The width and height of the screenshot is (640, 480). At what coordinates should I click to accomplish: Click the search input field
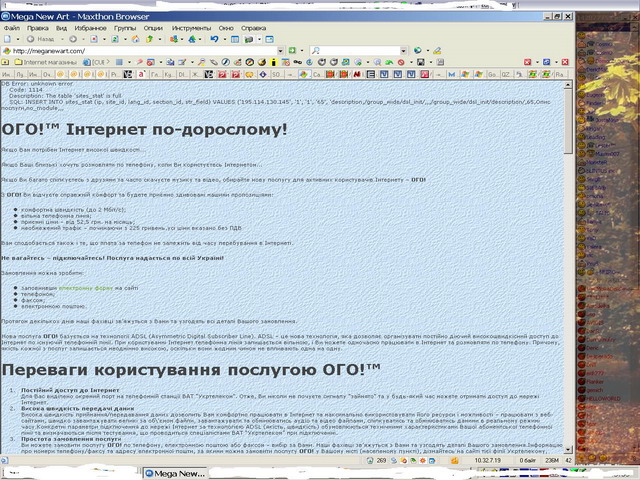click(x=359, y=51)
